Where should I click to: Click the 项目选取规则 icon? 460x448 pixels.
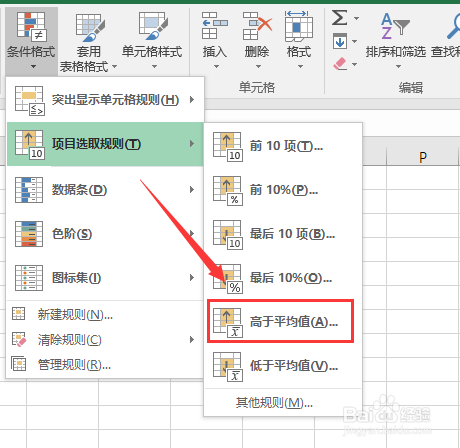tap(29, 144)
